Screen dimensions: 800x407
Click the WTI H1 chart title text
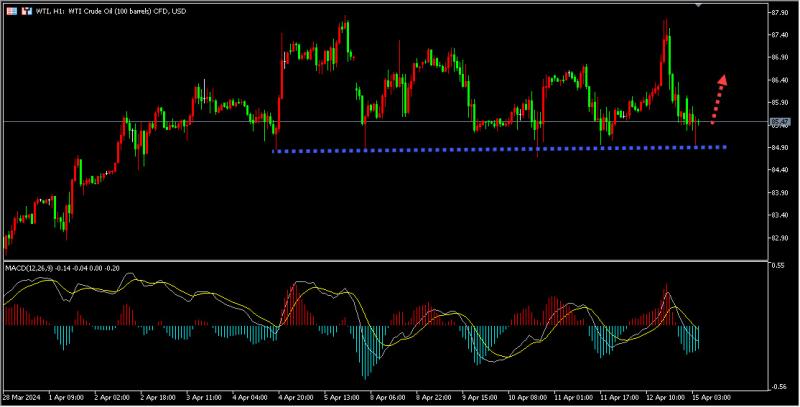pyautogui.click(x=108, y=12)
